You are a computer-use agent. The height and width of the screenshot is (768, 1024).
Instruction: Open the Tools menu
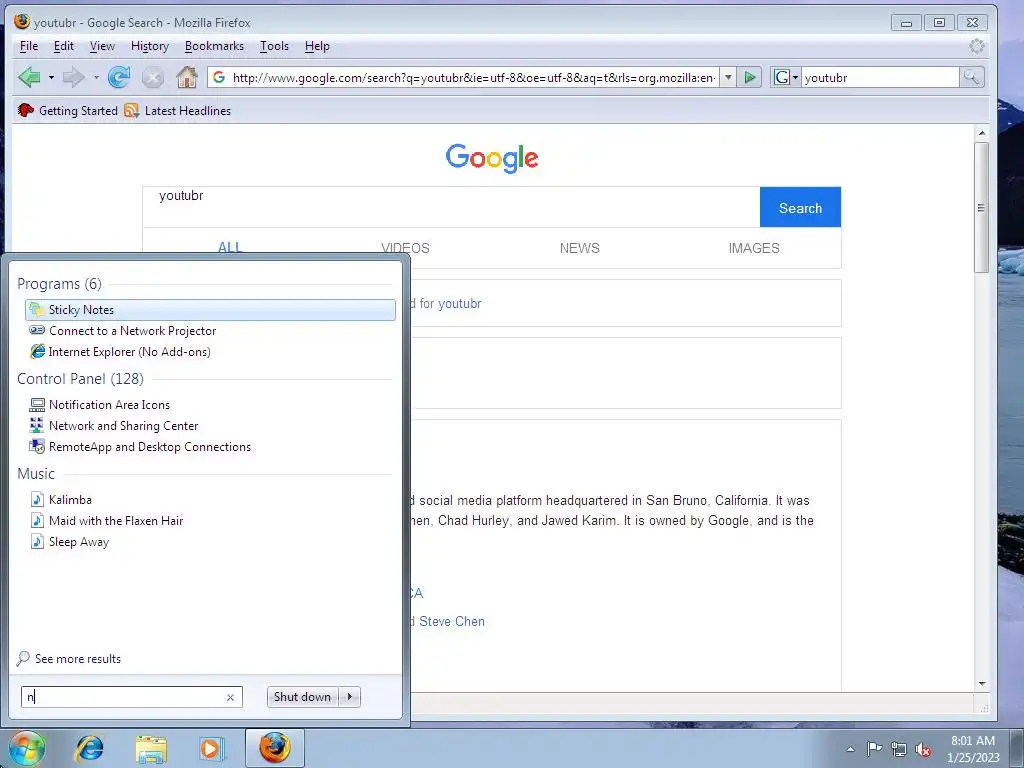(274, 46)
